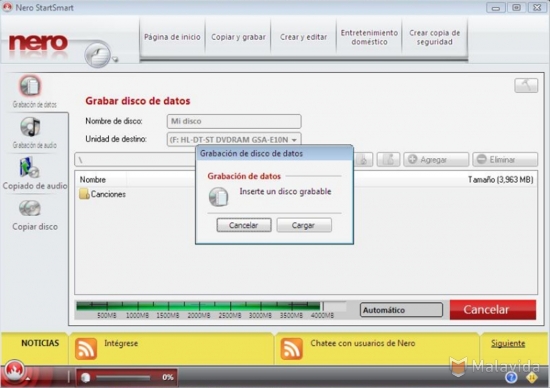The width and height of the screenshot is (550, 388).
Task: Click the Canciones folder icon
Action: pyautogui.click(x=84, y=194)
